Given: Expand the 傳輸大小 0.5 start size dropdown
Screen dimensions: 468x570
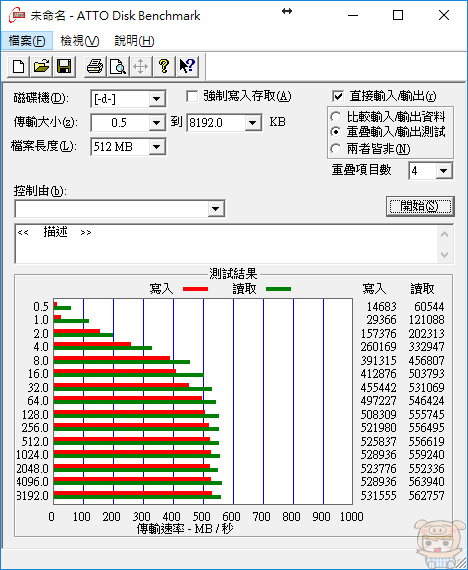Looking at the screenshot, I should pos(157,123).
